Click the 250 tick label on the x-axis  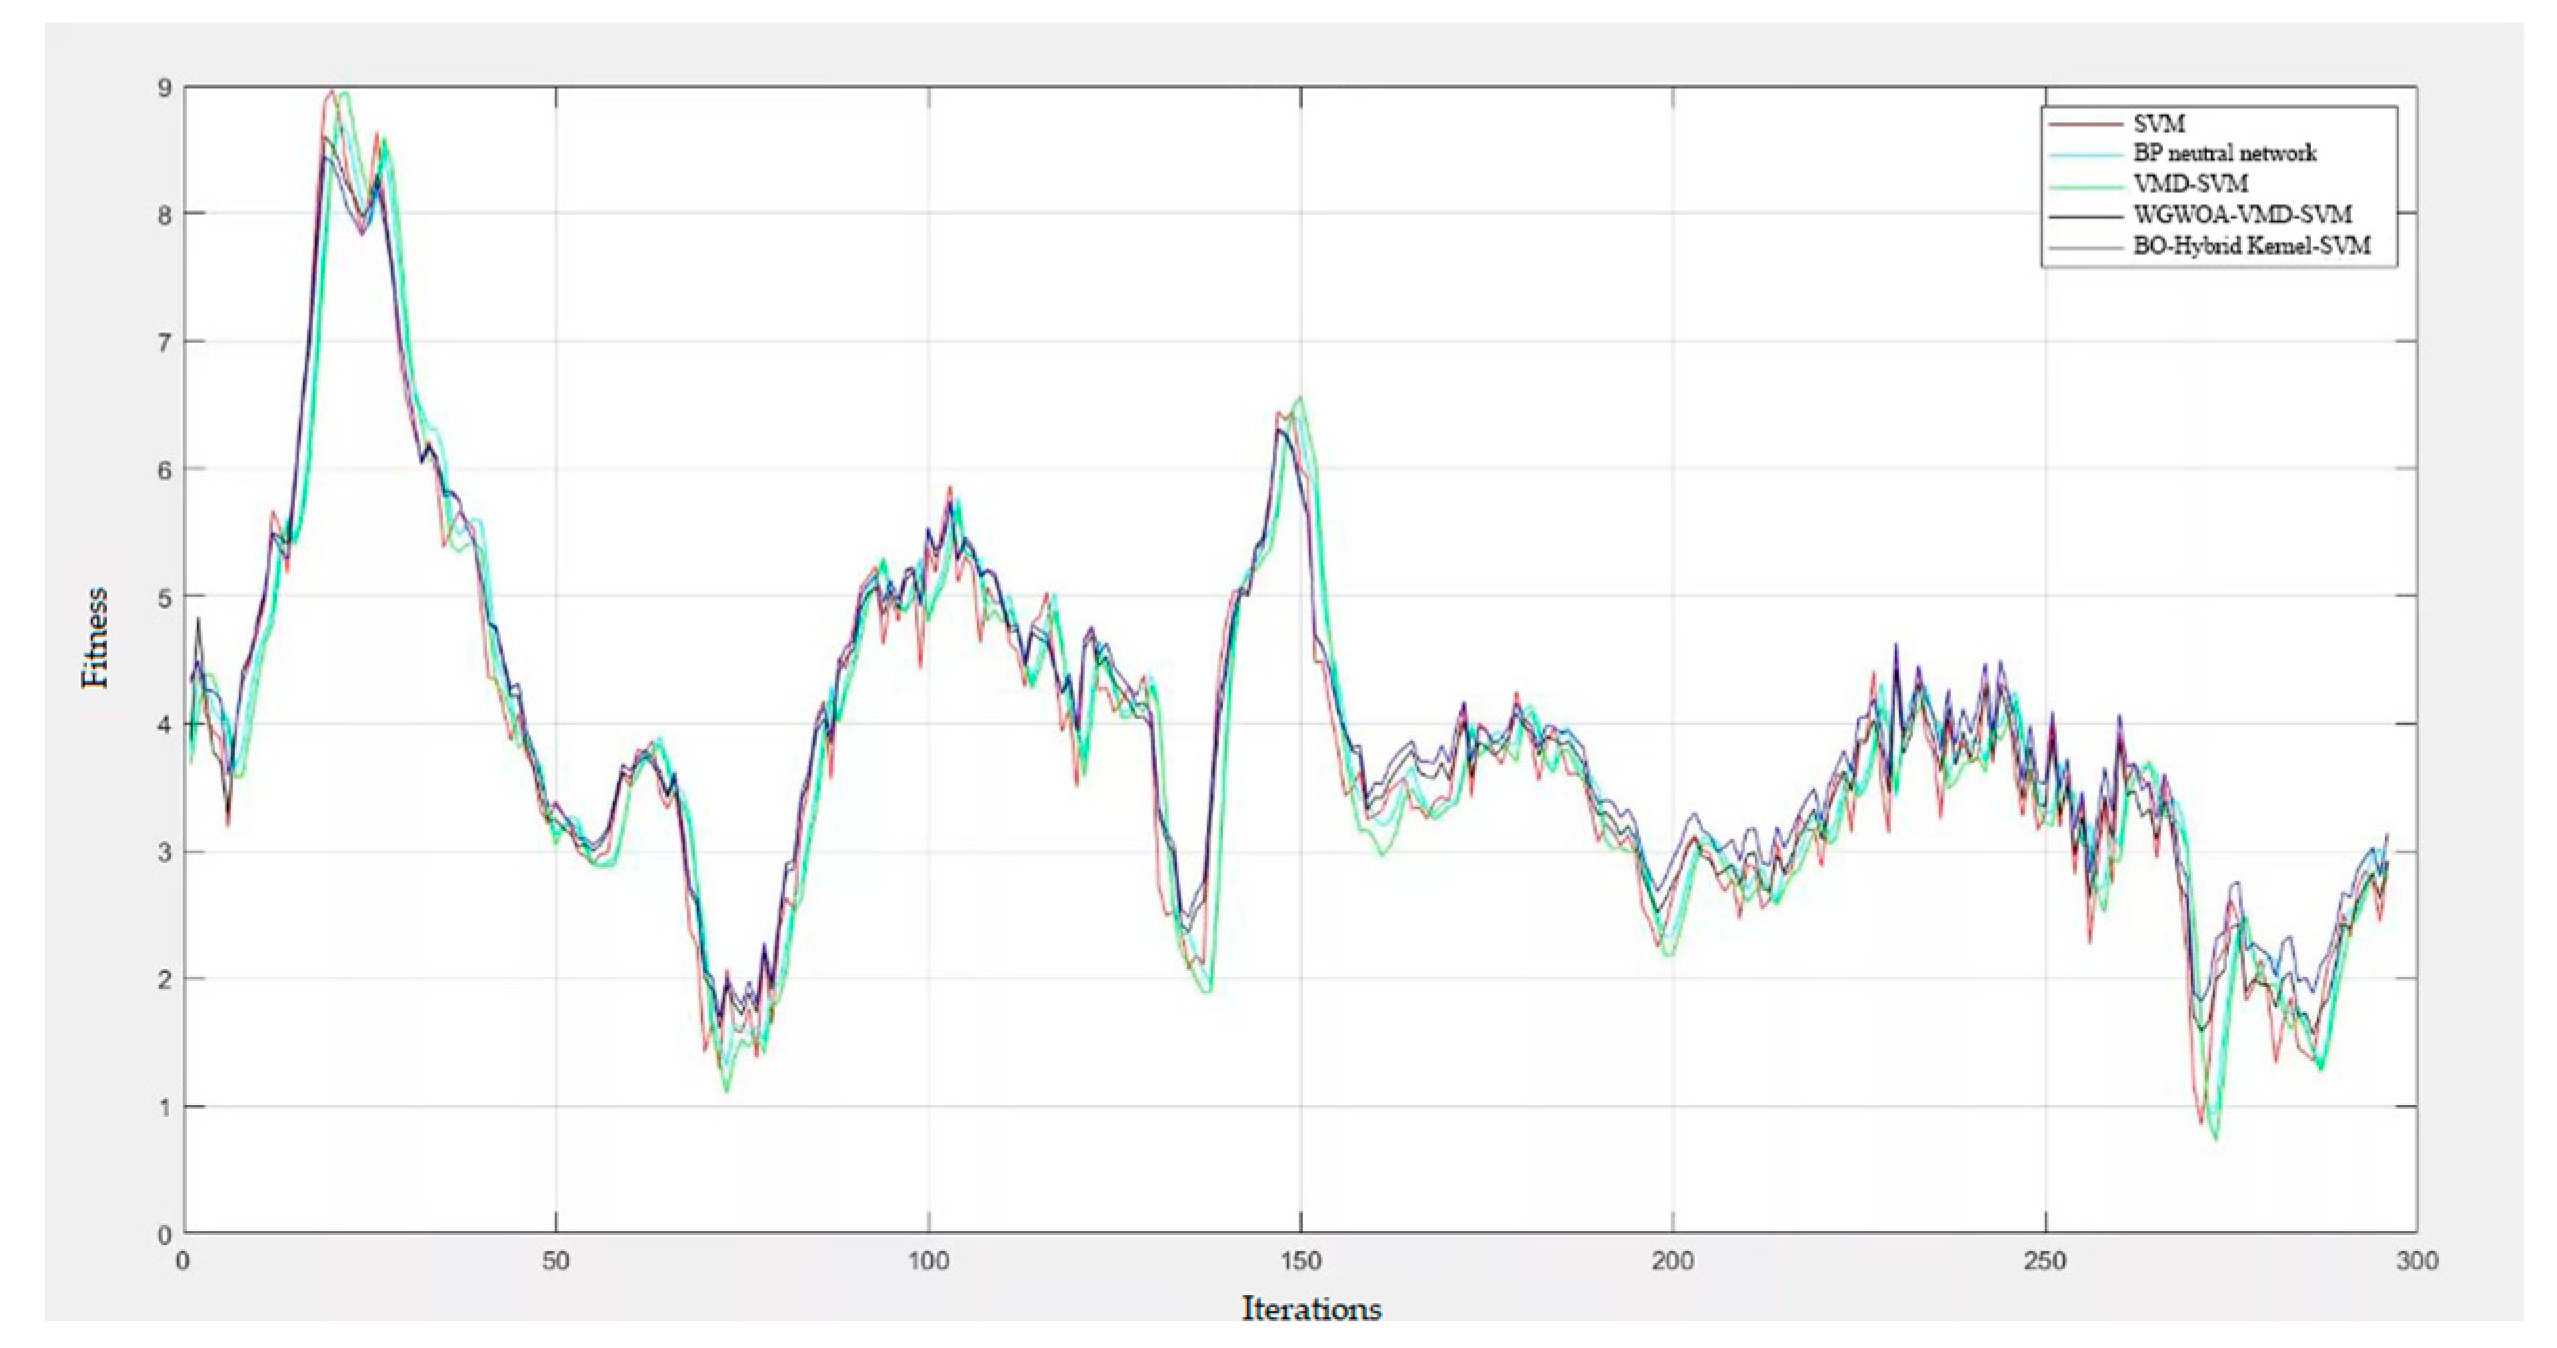click(2044, 1262)
